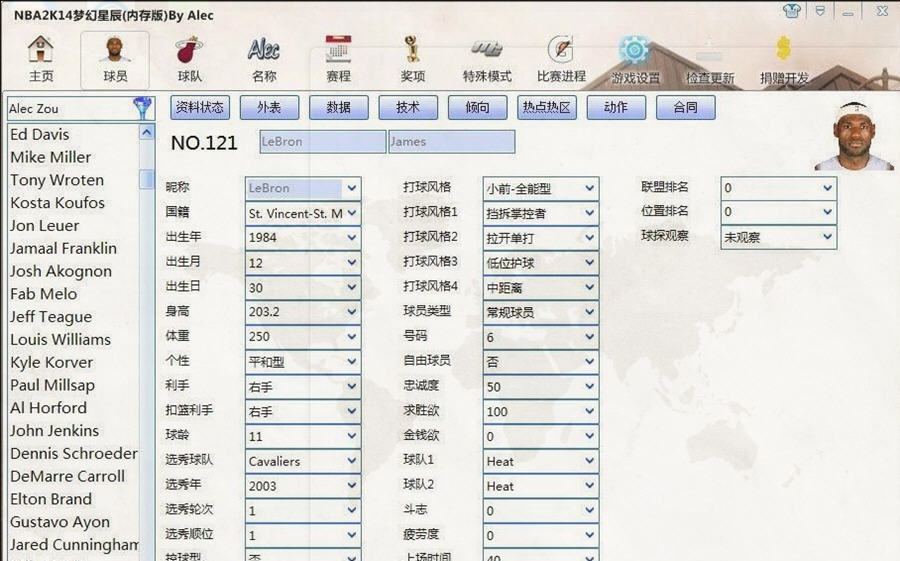Click LeBron James portrait thumbnail

pyautogui.click(x=854, y=136)
